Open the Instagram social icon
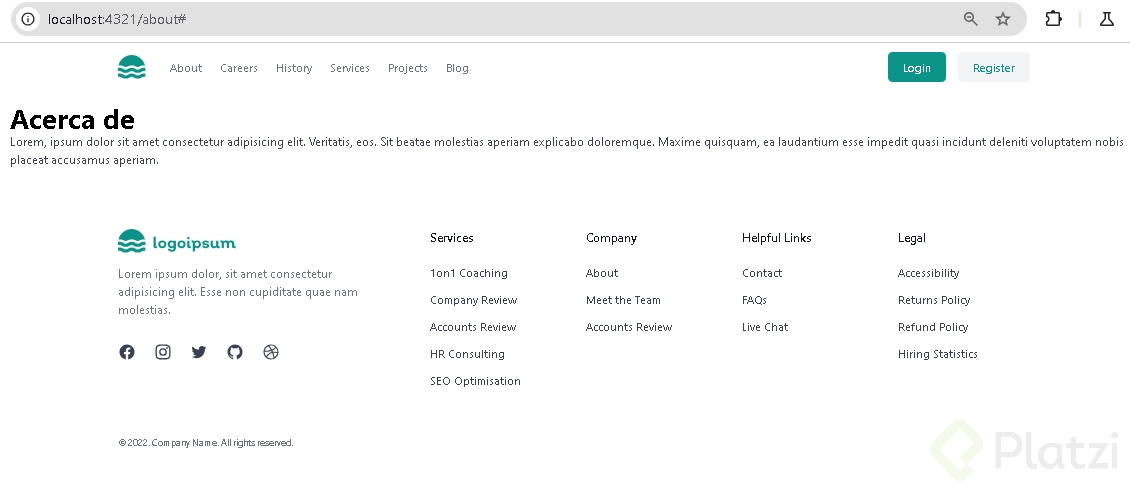 [163, 352]
